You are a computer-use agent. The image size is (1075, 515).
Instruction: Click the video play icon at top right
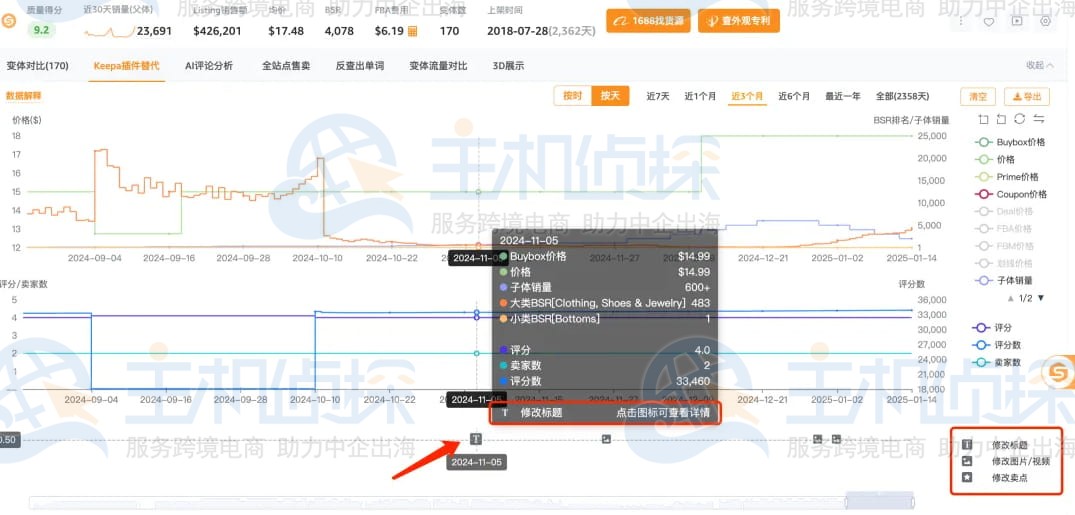click(1017, 22)
